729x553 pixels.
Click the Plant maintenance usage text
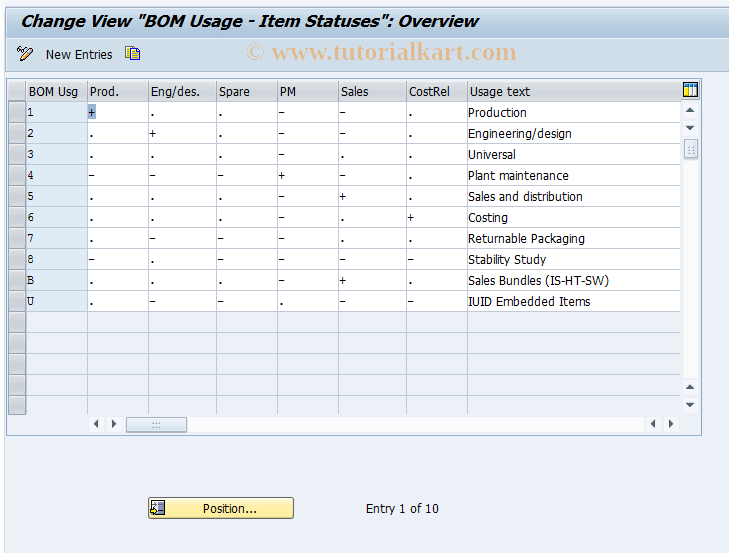[518, 175]
